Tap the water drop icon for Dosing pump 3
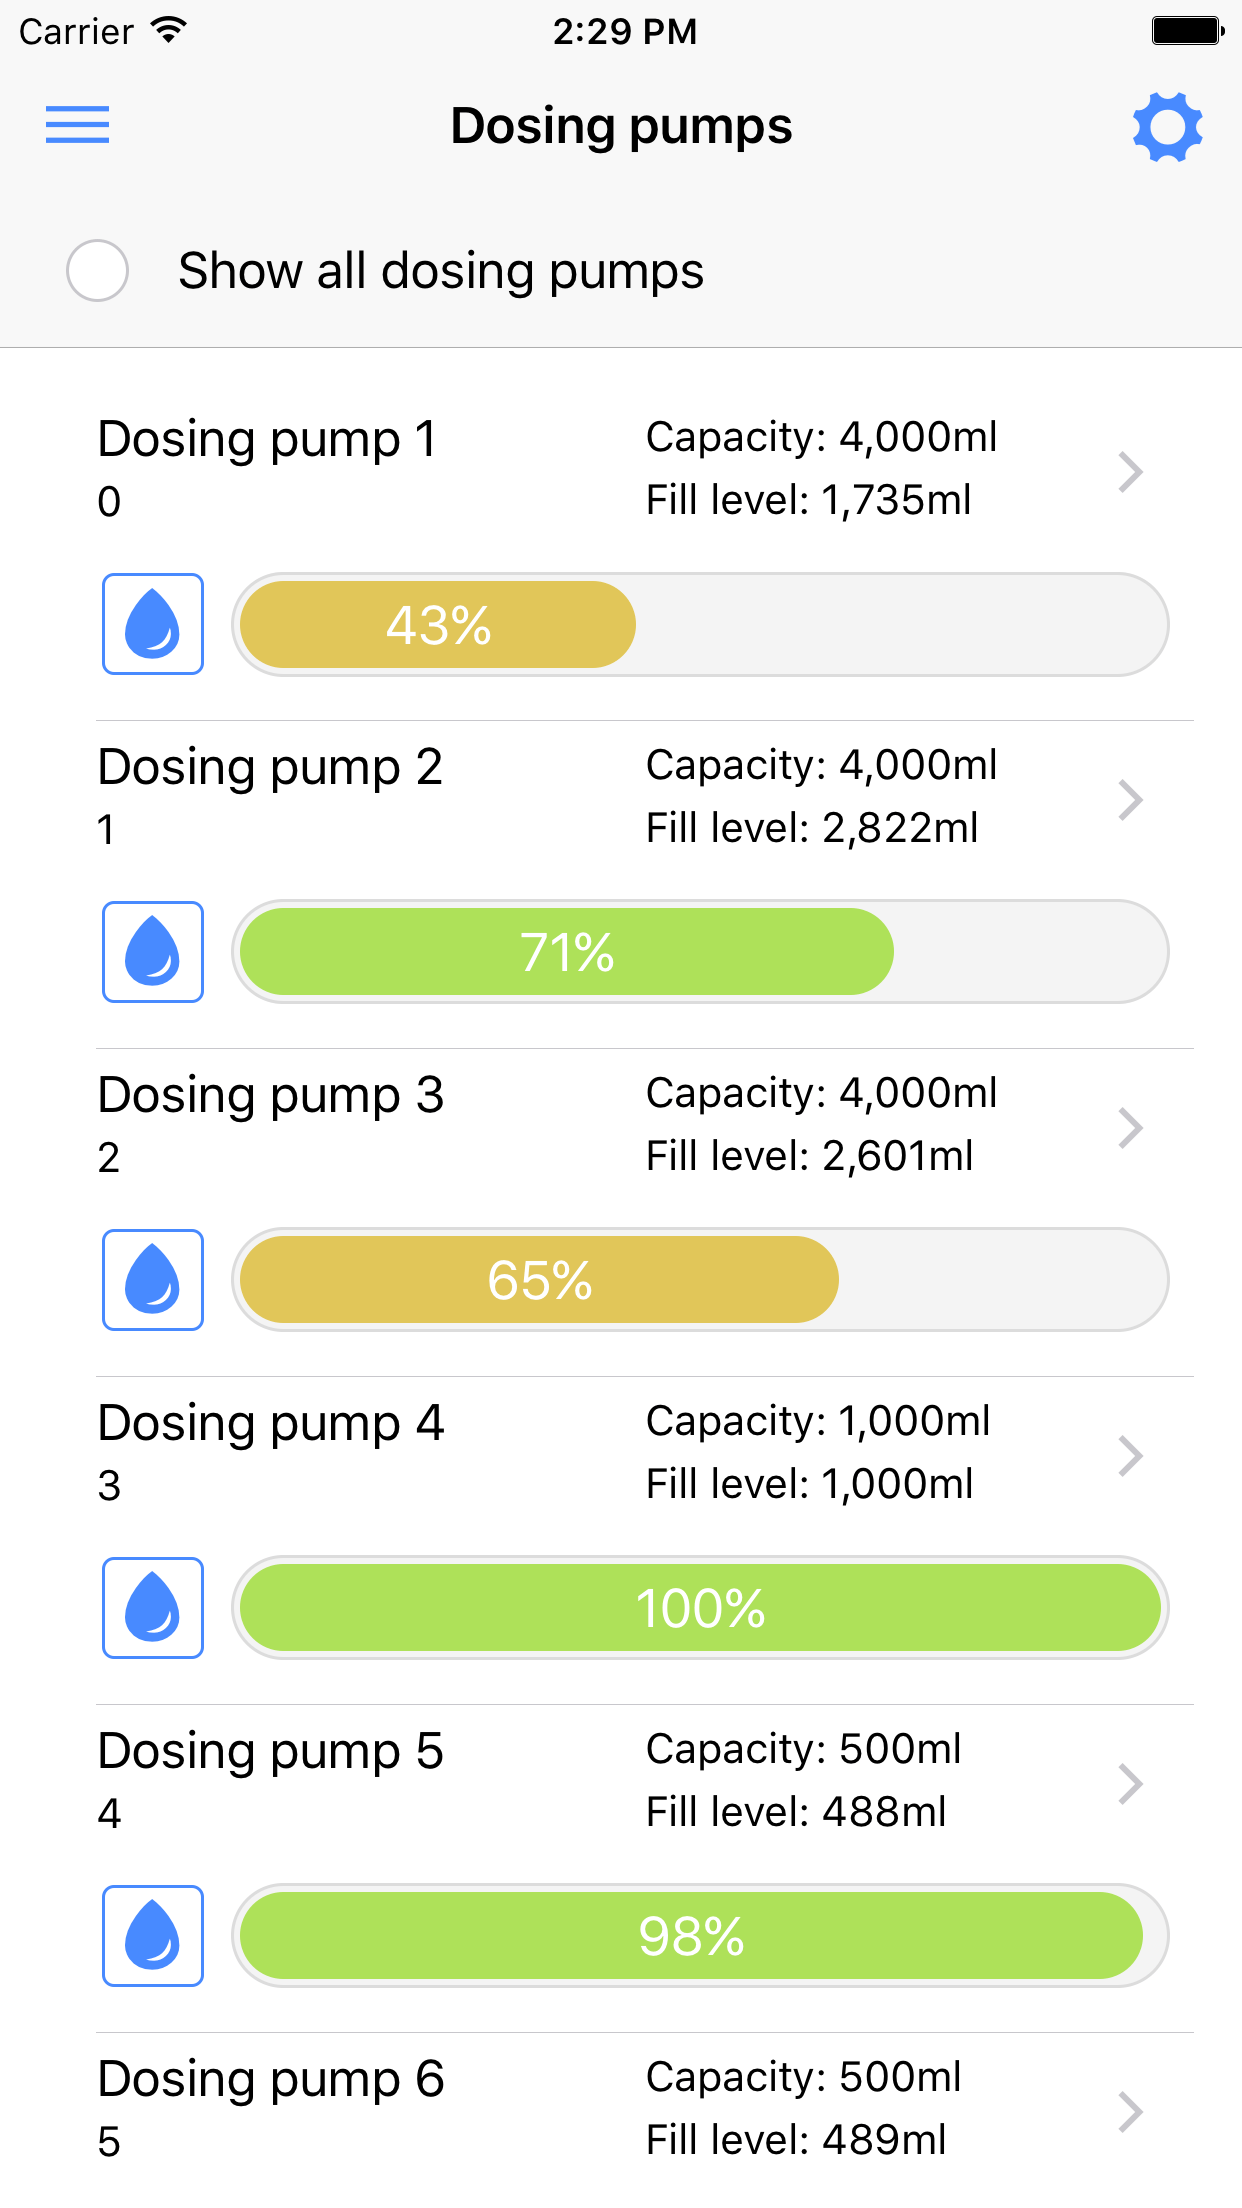 (x=153, y=1280)
